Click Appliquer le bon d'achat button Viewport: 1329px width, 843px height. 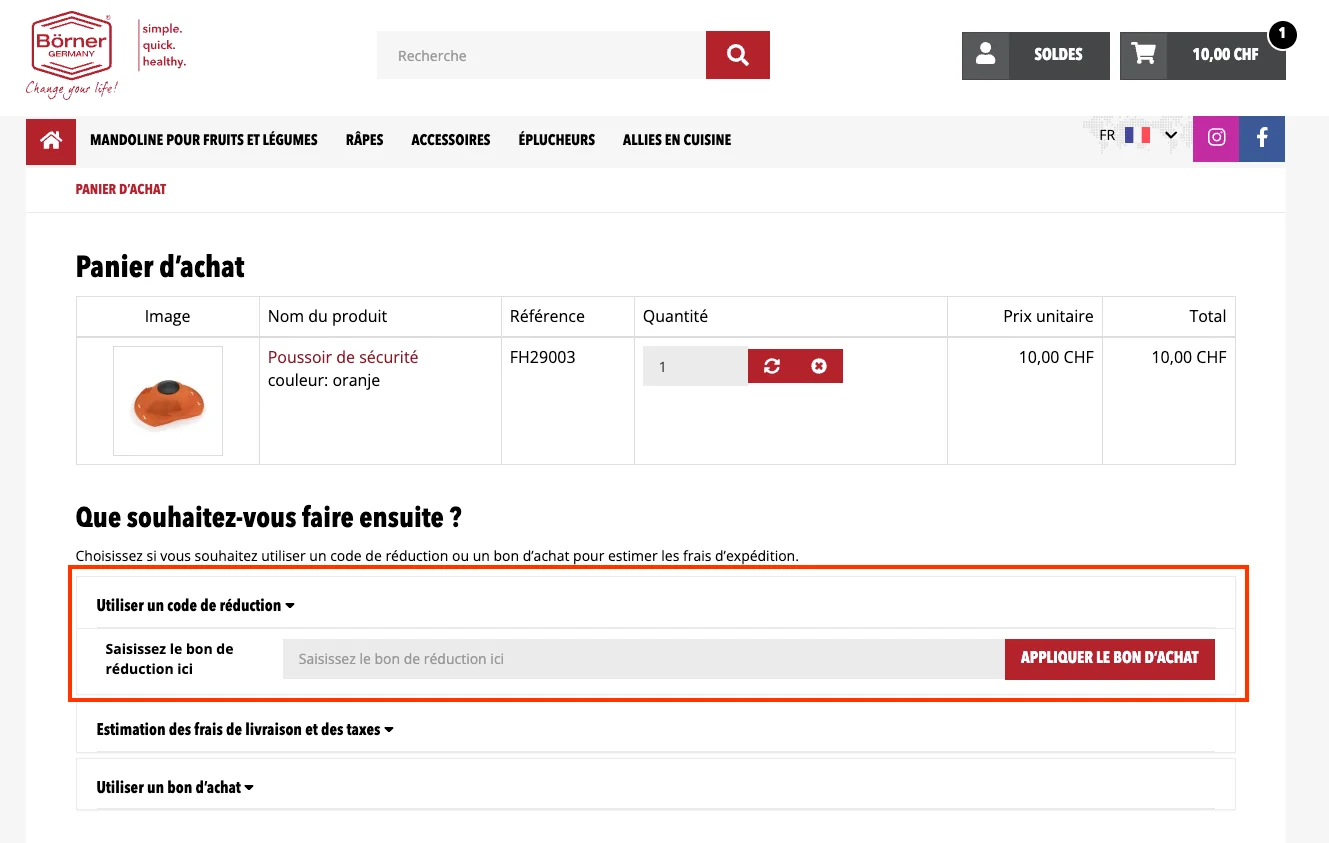[1109, 658]
